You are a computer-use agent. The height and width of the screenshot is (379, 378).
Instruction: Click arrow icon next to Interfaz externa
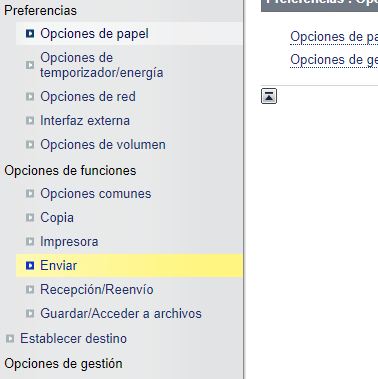pos(30,121)
